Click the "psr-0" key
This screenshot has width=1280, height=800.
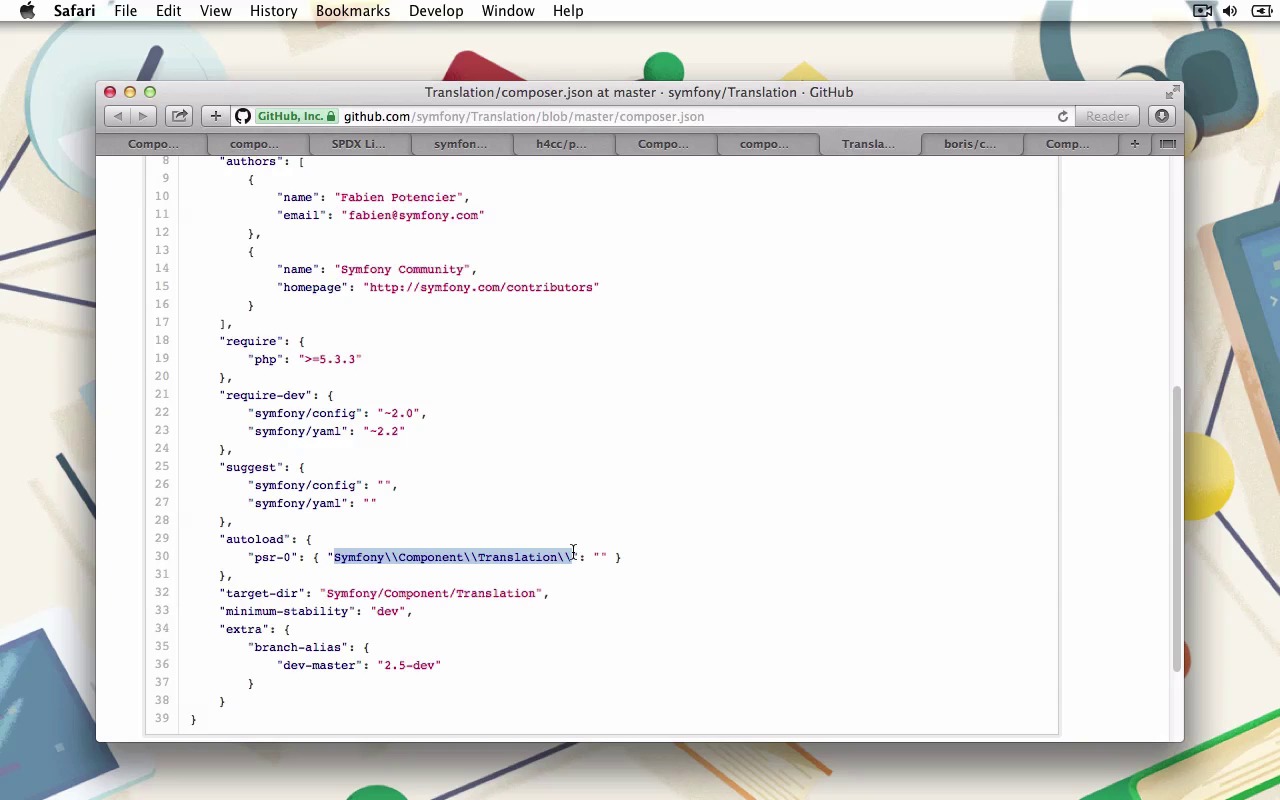[x=273, y=557]
